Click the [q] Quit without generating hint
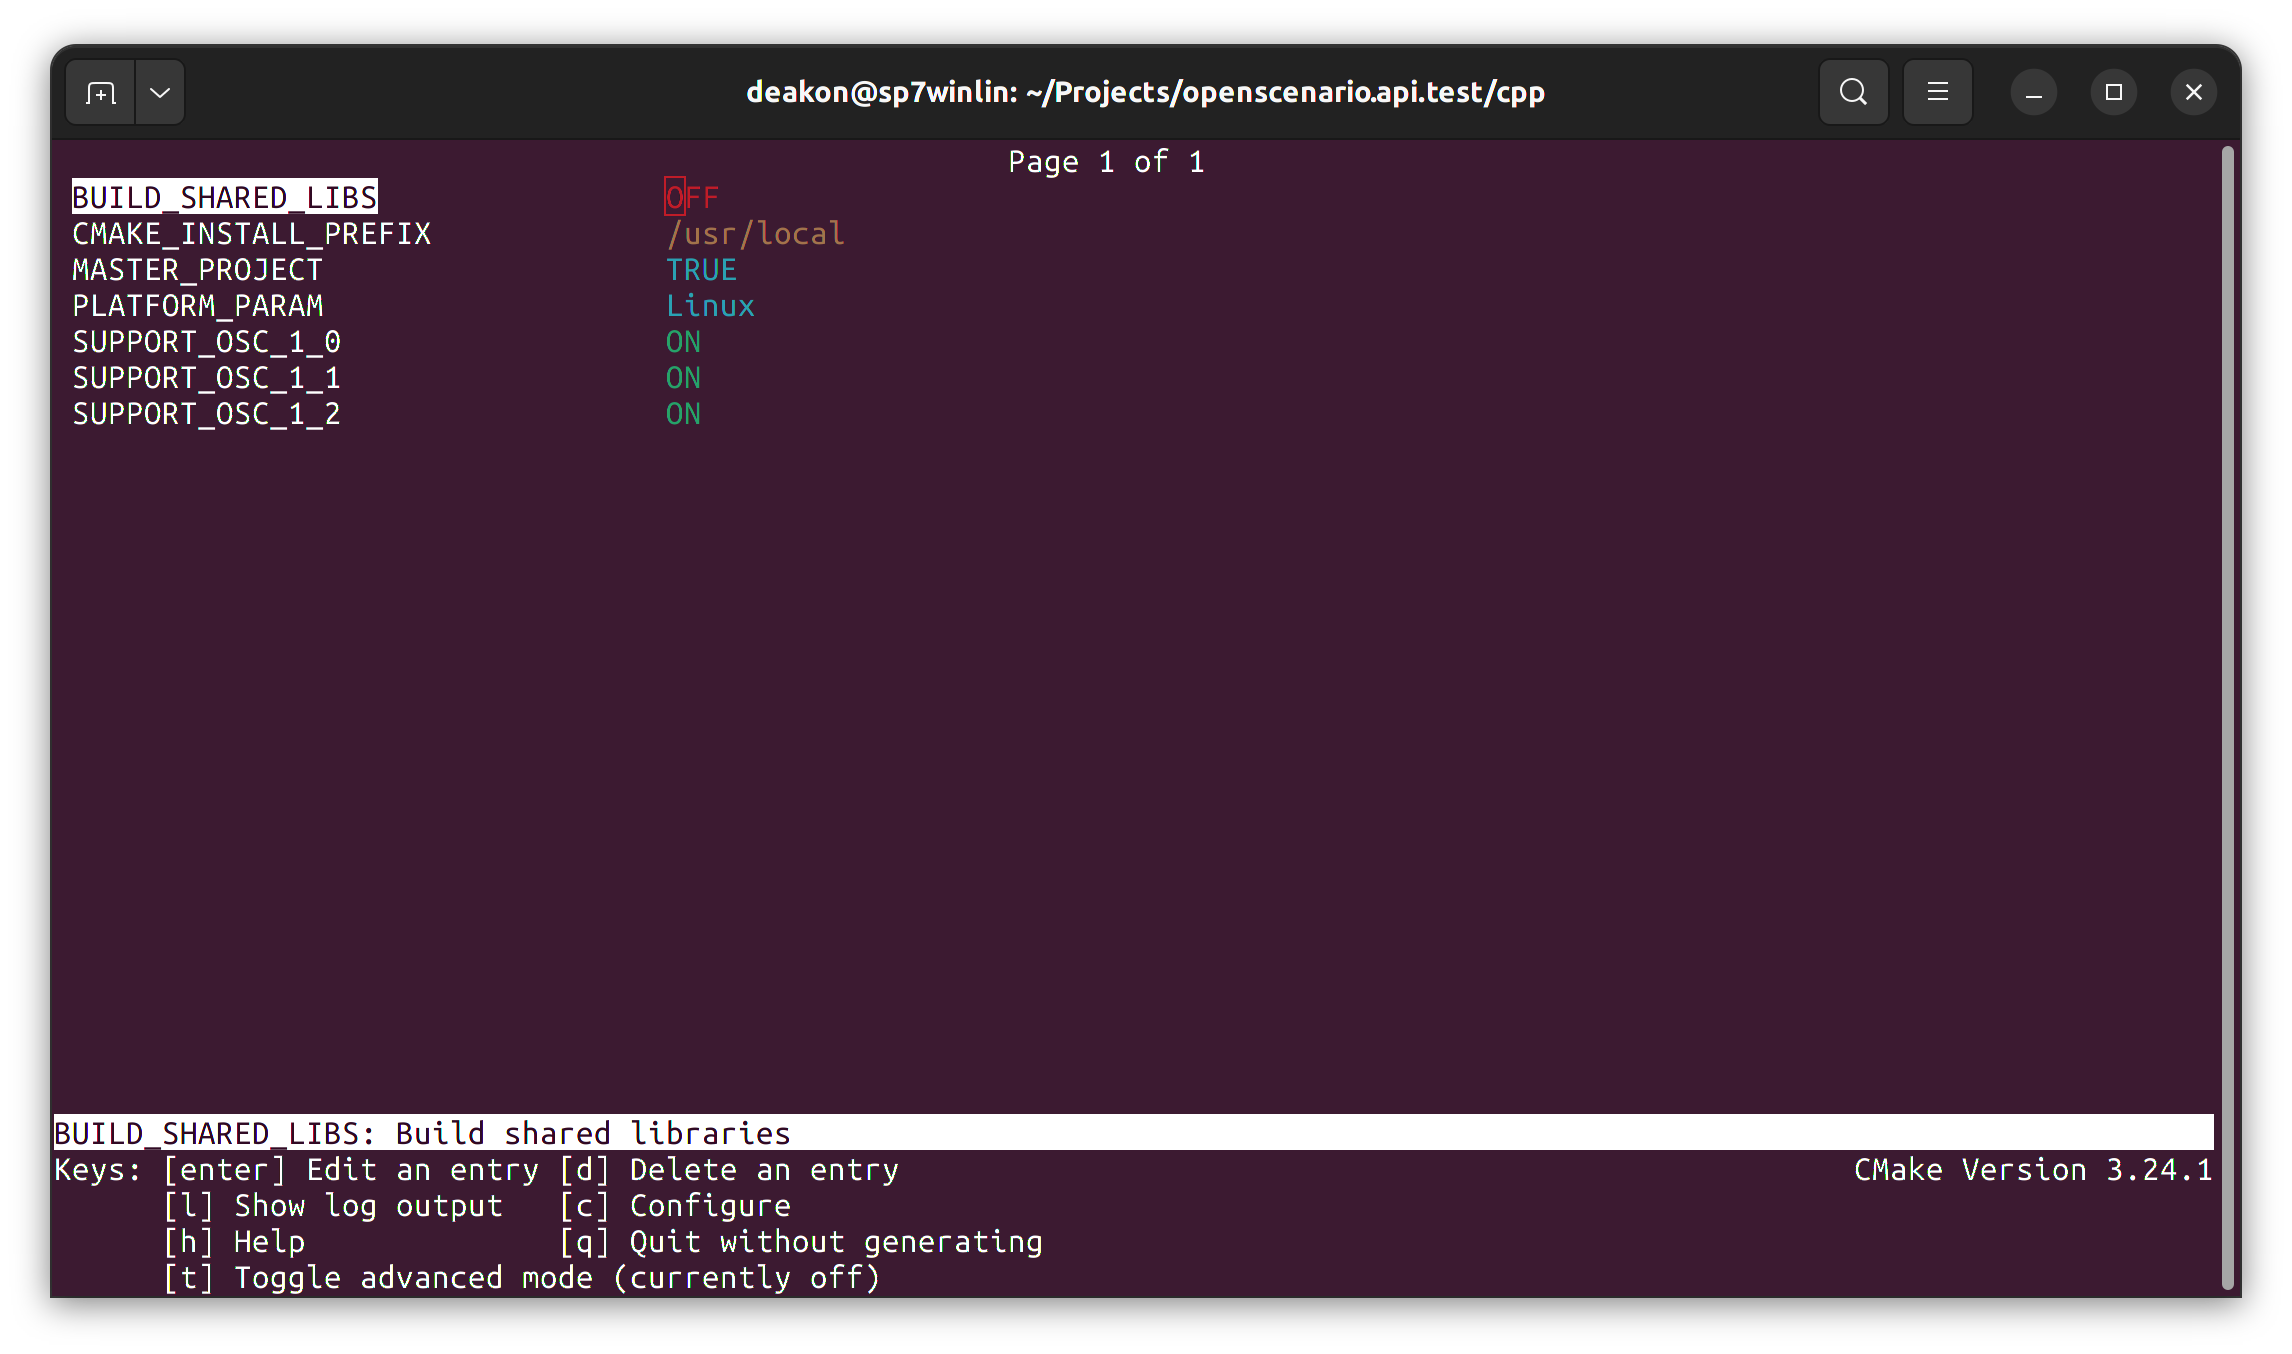The image size is (2292, 1354). pyautogui.click(x=801, y=1241)
